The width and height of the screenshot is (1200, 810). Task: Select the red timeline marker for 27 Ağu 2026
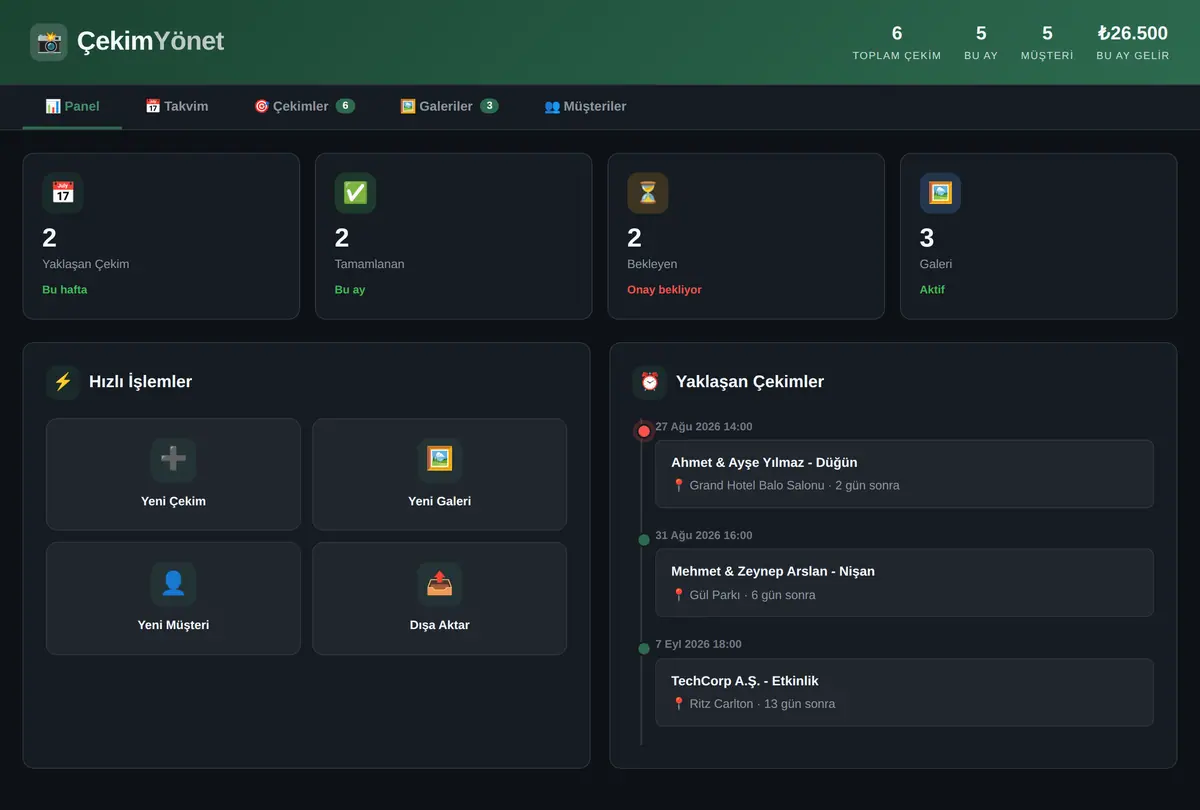[x=644, y=431]
